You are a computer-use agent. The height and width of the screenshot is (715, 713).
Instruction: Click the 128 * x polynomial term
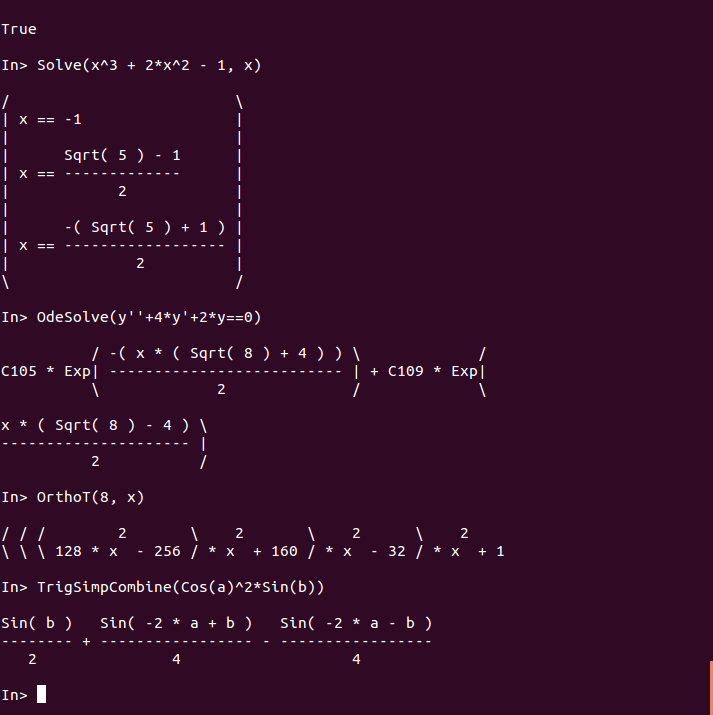click(86, 551)
